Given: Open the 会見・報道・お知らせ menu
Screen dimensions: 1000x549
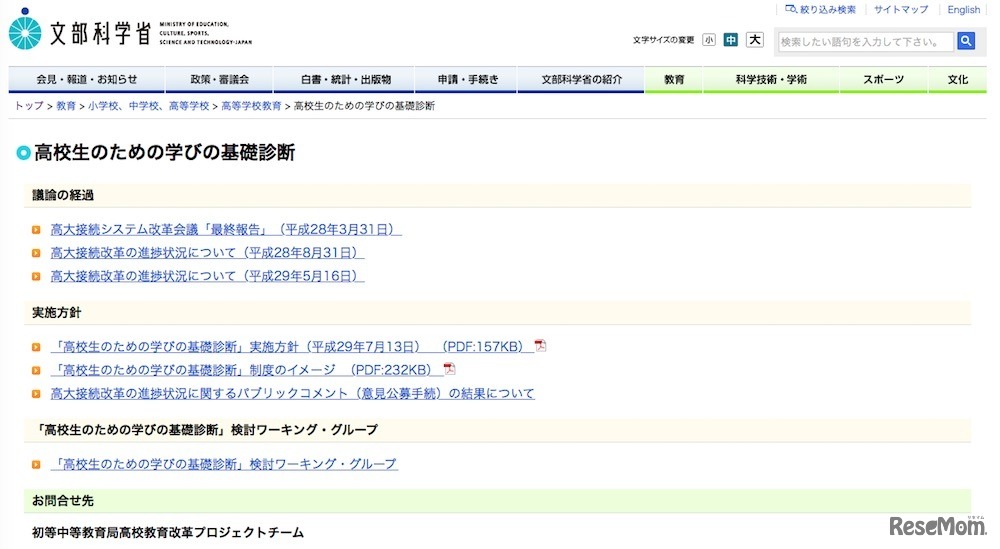Looking at the screenshot, I should (87, 80).
